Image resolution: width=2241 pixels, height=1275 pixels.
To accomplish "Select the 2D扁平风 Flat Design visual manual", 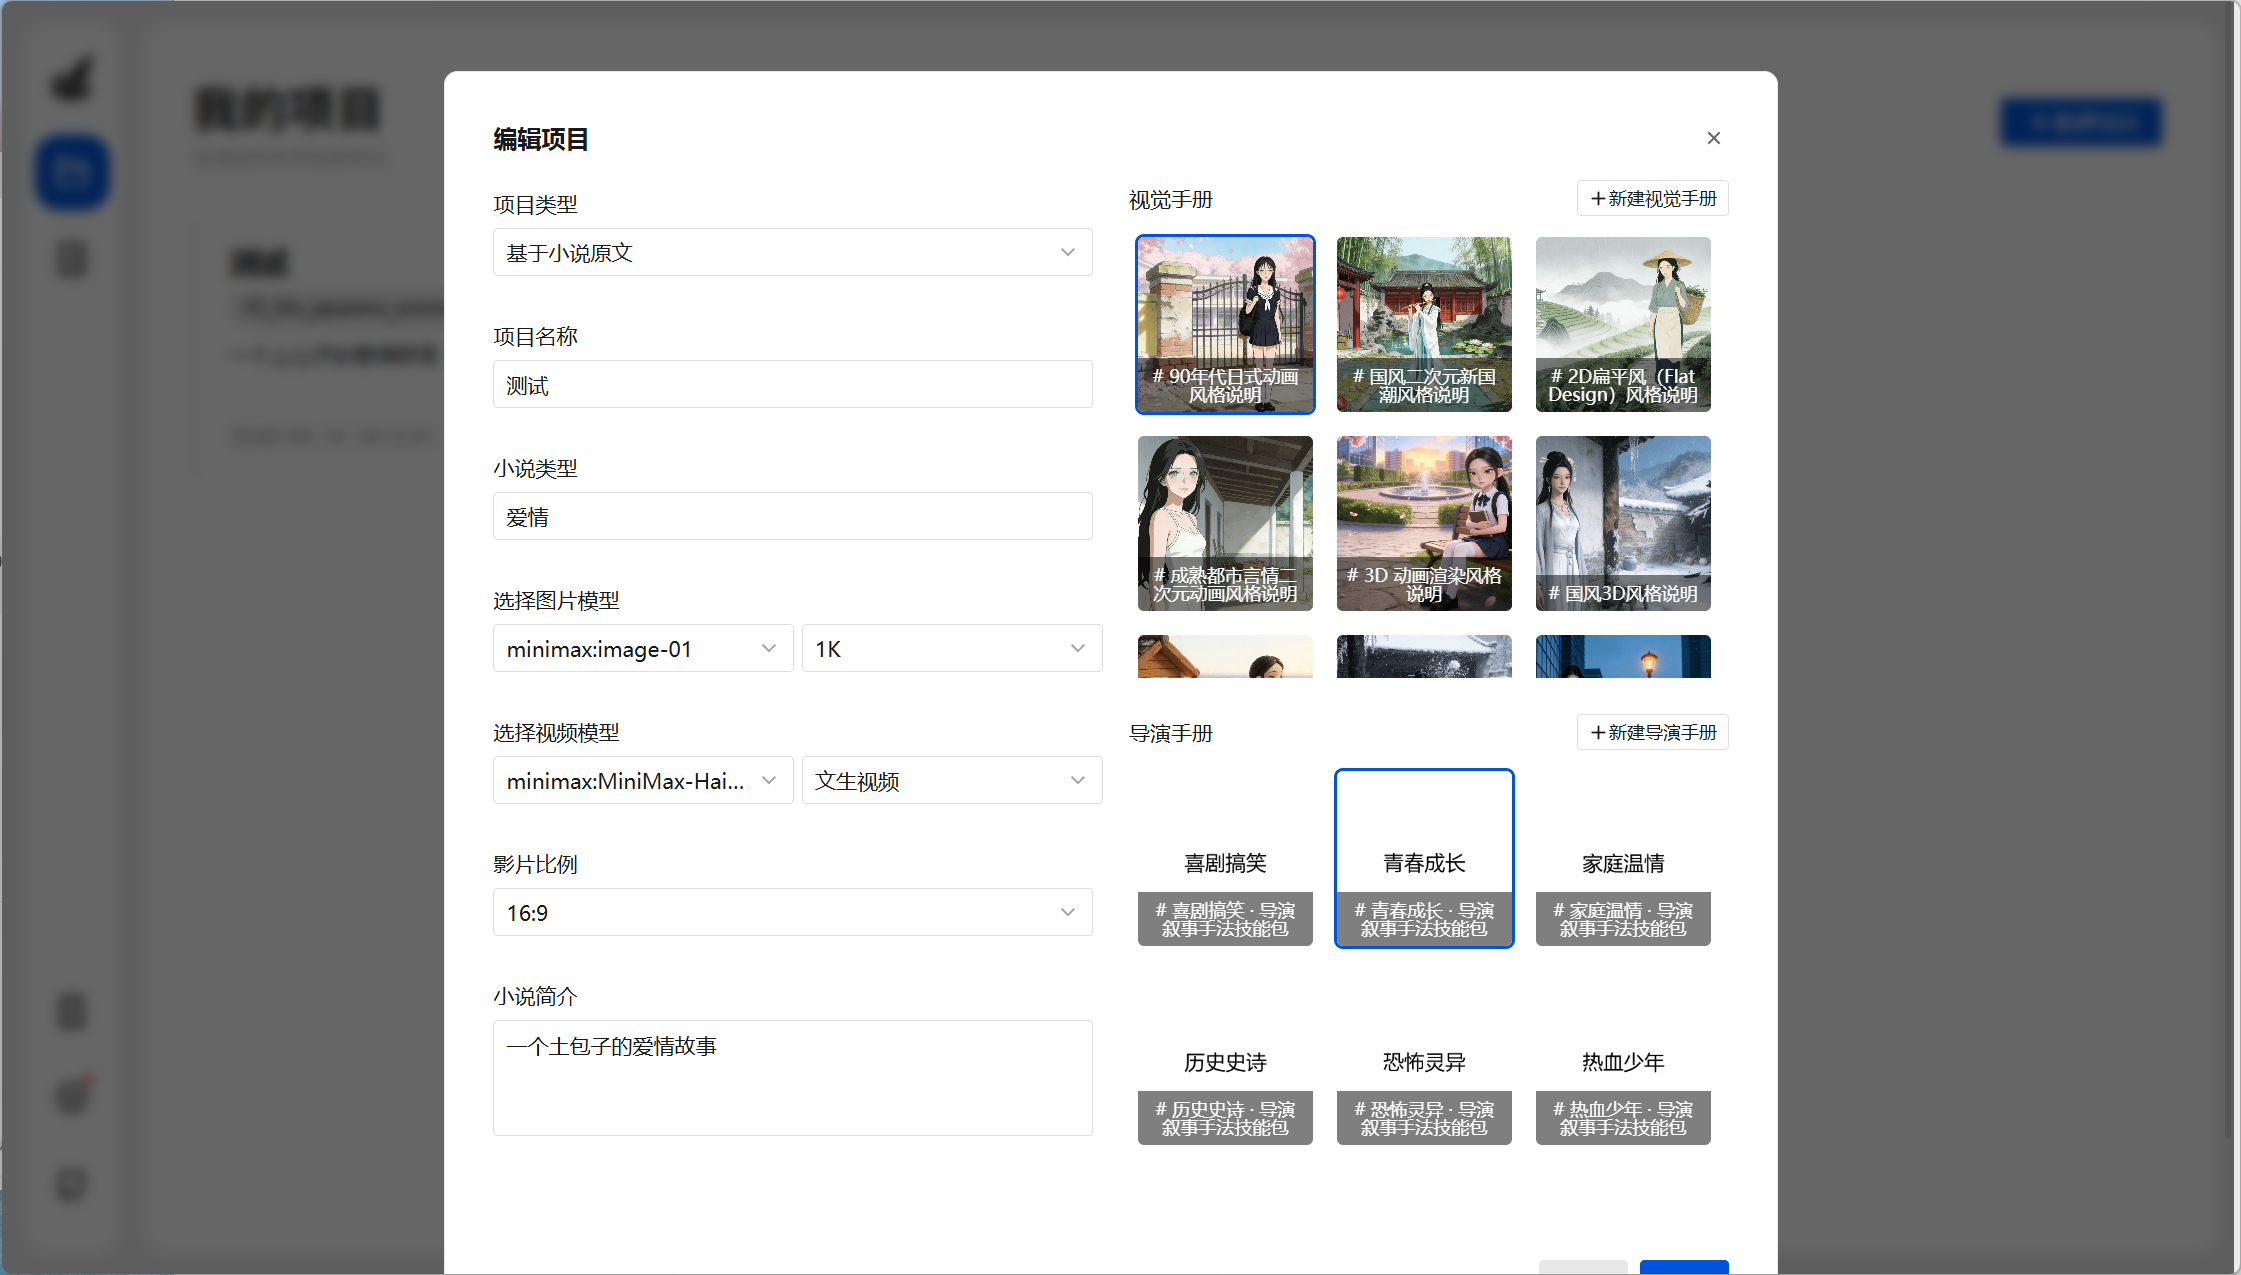I will click(1623, 324).
